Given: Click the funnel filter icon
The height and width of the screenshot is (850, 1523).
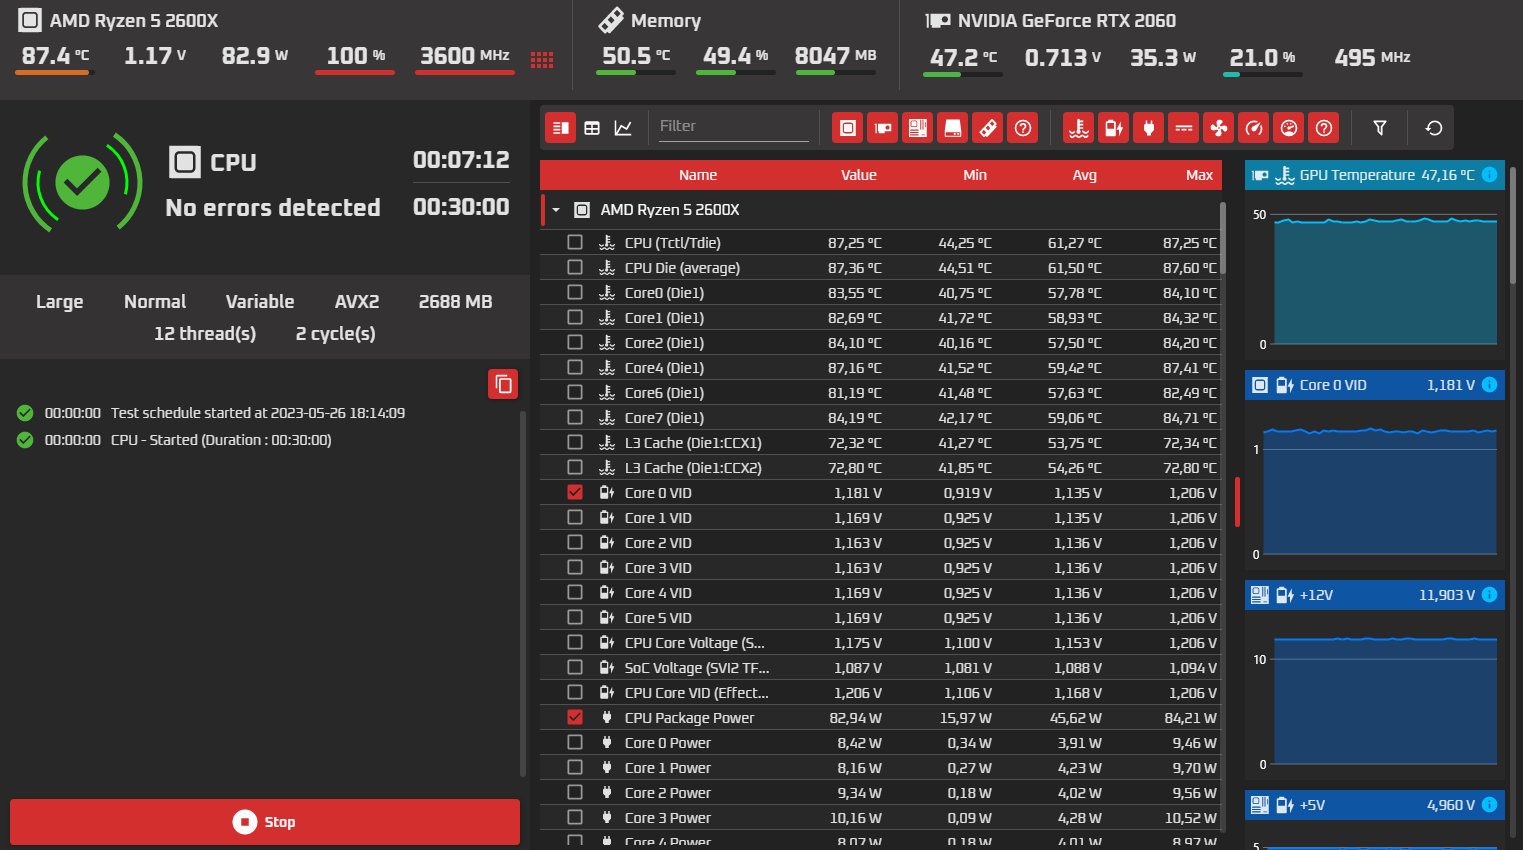Looking at the screenshot, I should coord(1380,128).
